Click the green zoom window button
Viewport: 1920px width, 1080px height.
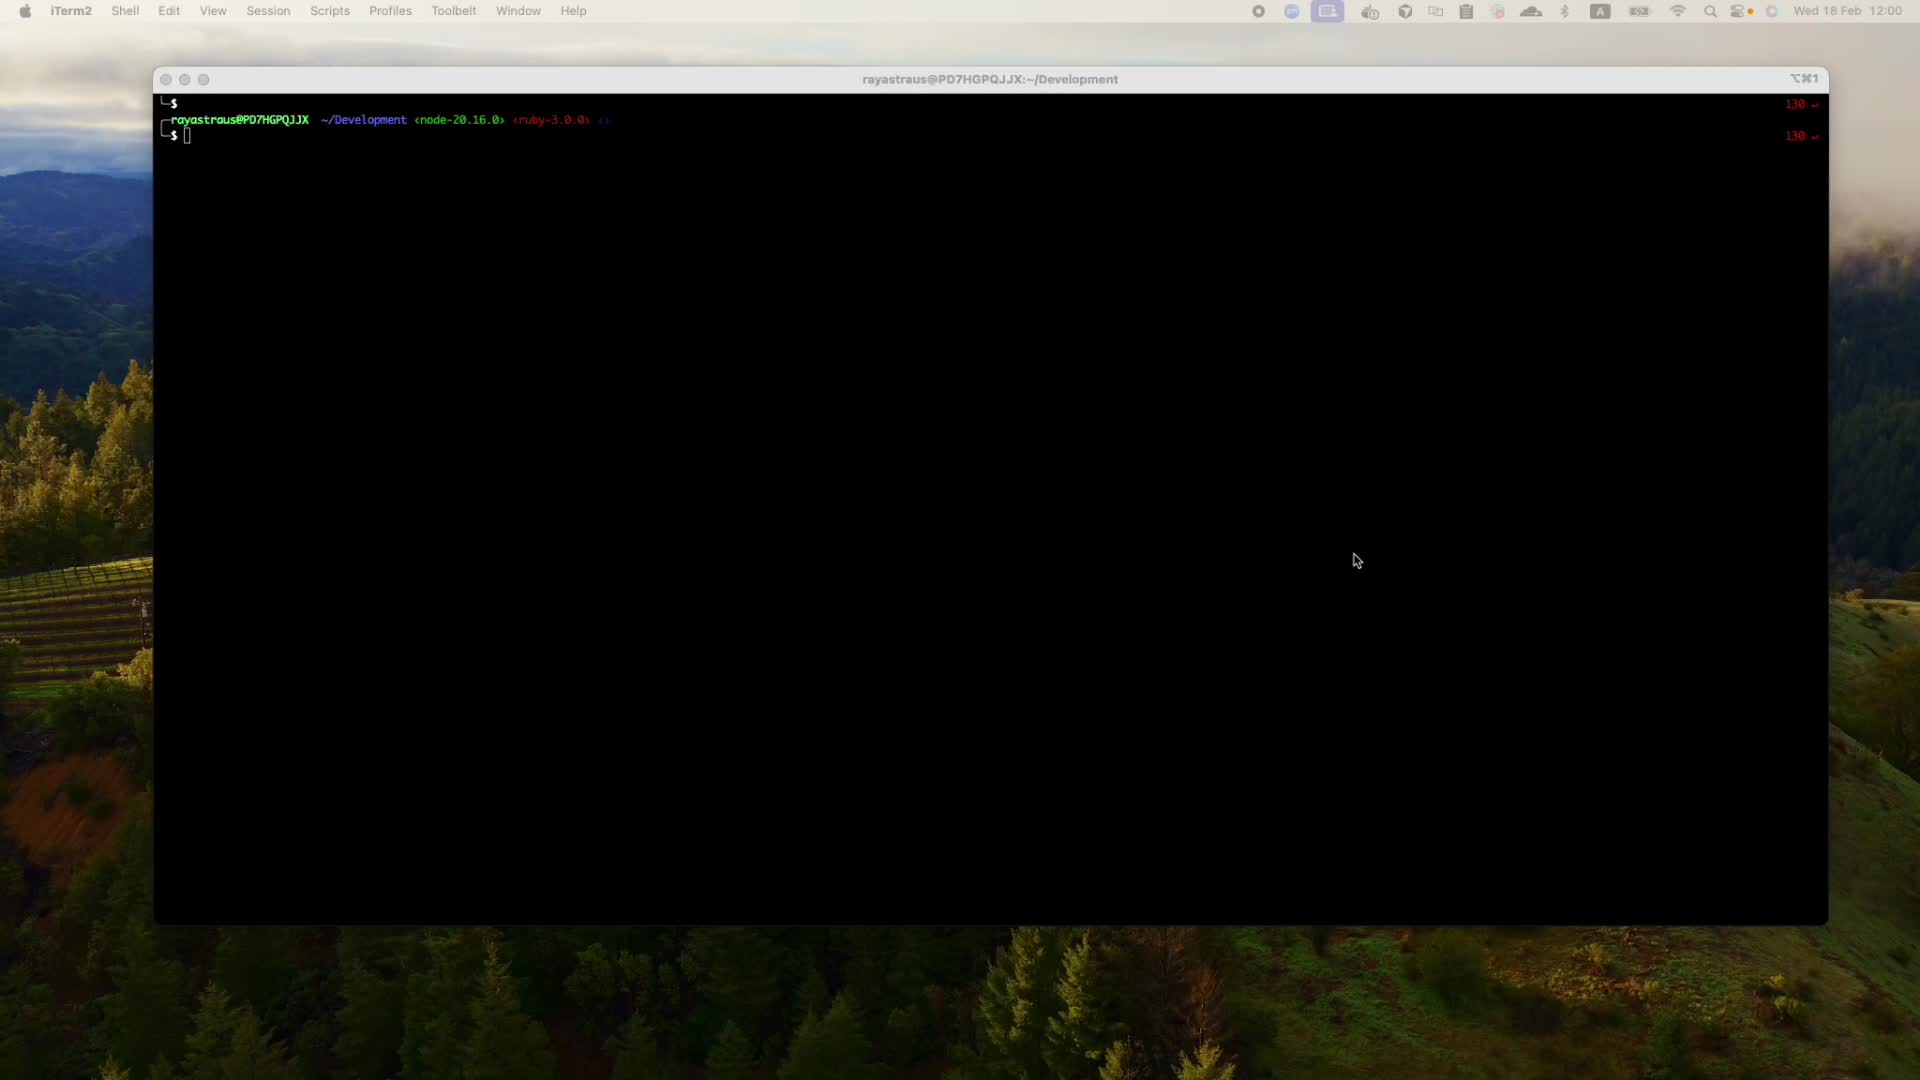[204, 80]
